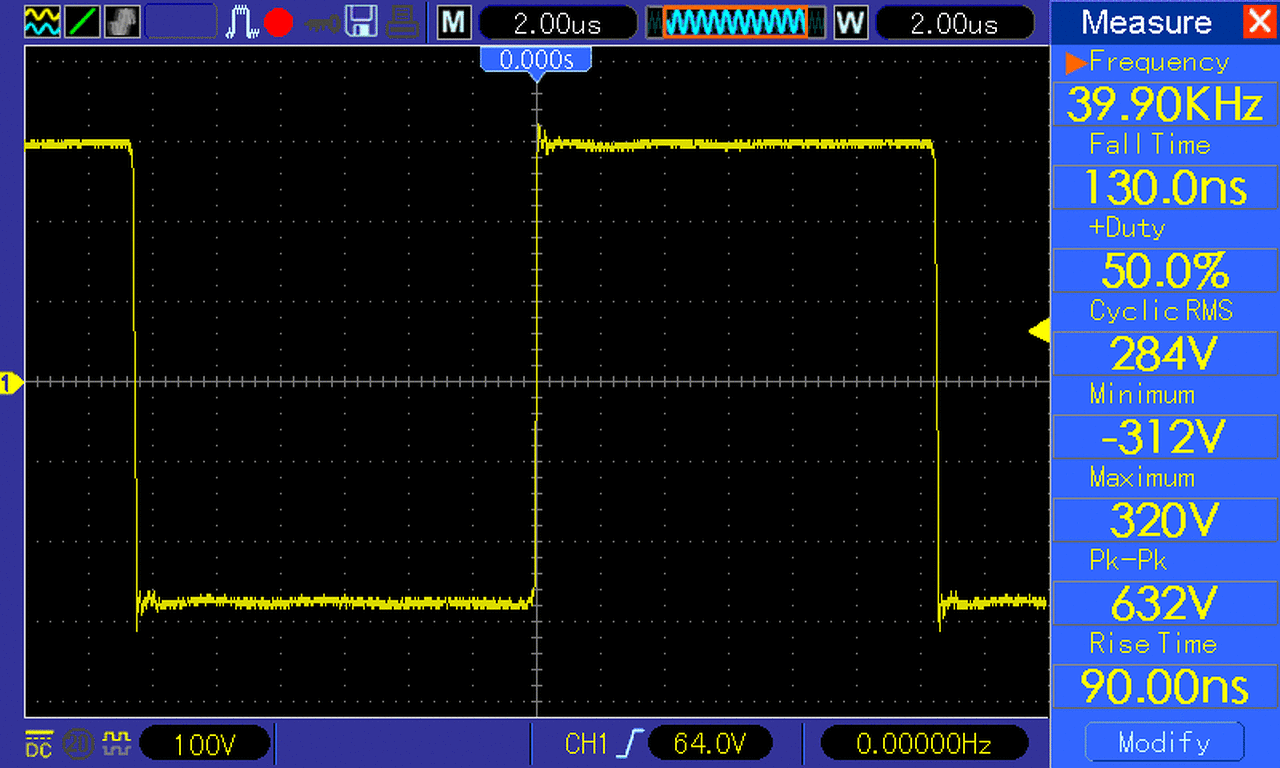The image size is (1280, 768).
Task: Click the M timebase value 2.00us
Action: (558, 22)
